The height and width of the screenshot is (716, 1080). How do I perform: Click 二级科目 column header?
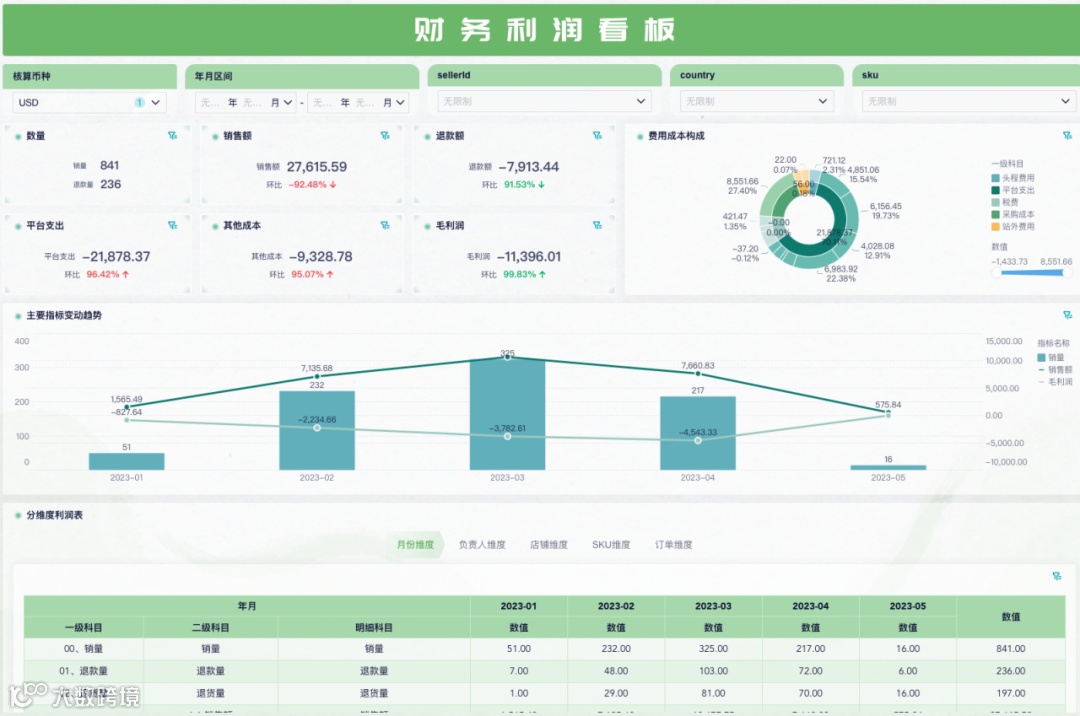(x=211, y=627)
